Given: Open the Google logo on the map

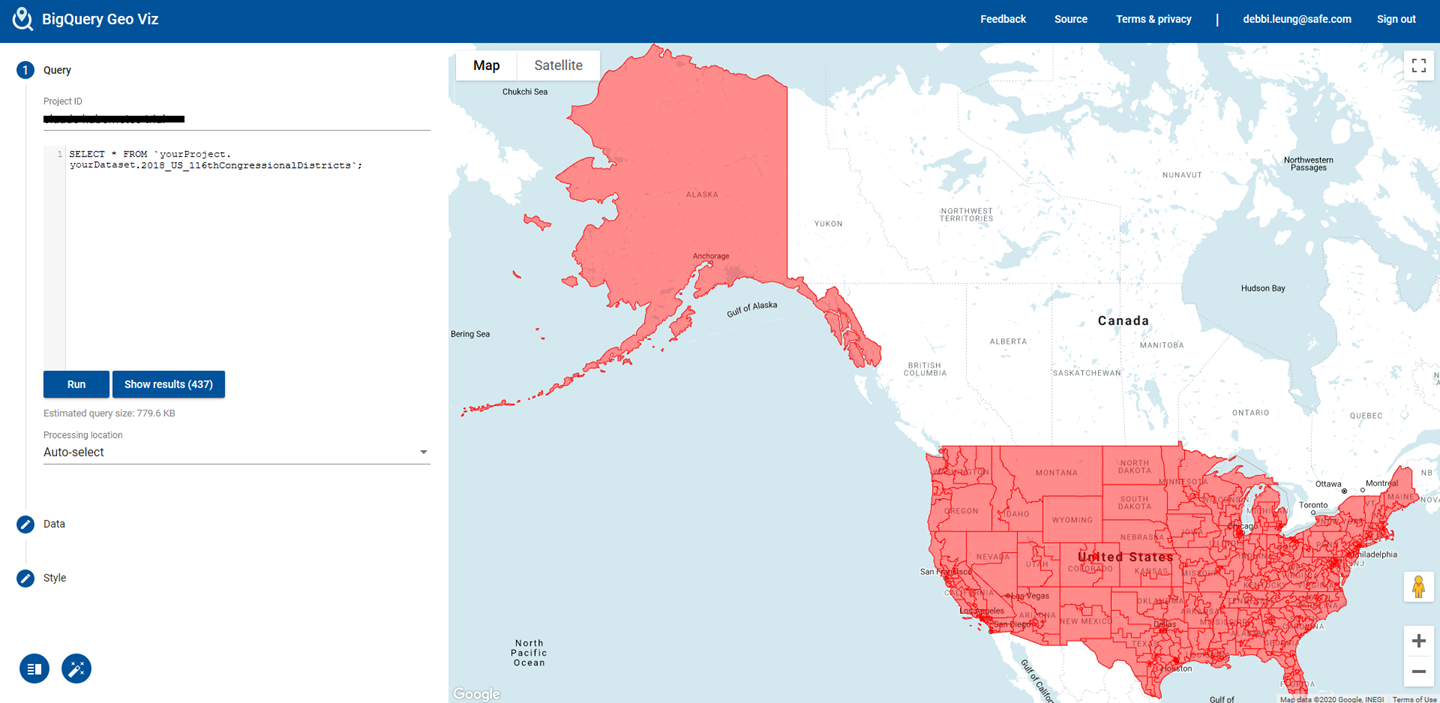Looking at the screenshot, I should (476, 694).
